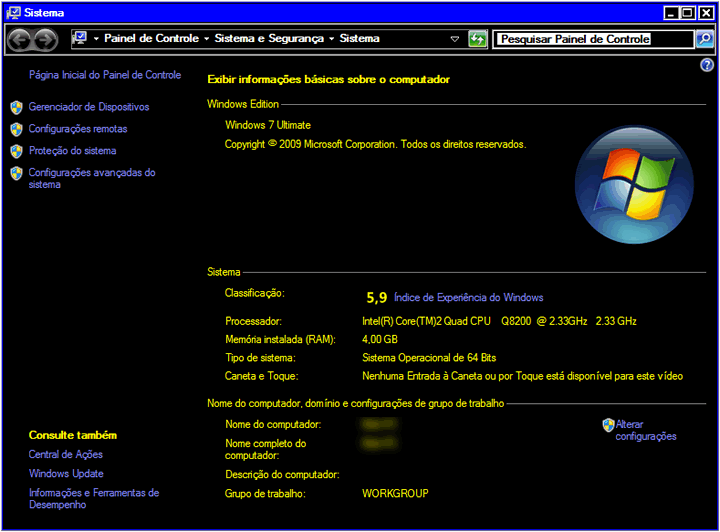Image resolution: width=720 pixels, height=532 pixels.
Task: Click shield icon beside Proteção do sistema
Action: point(17,151)
